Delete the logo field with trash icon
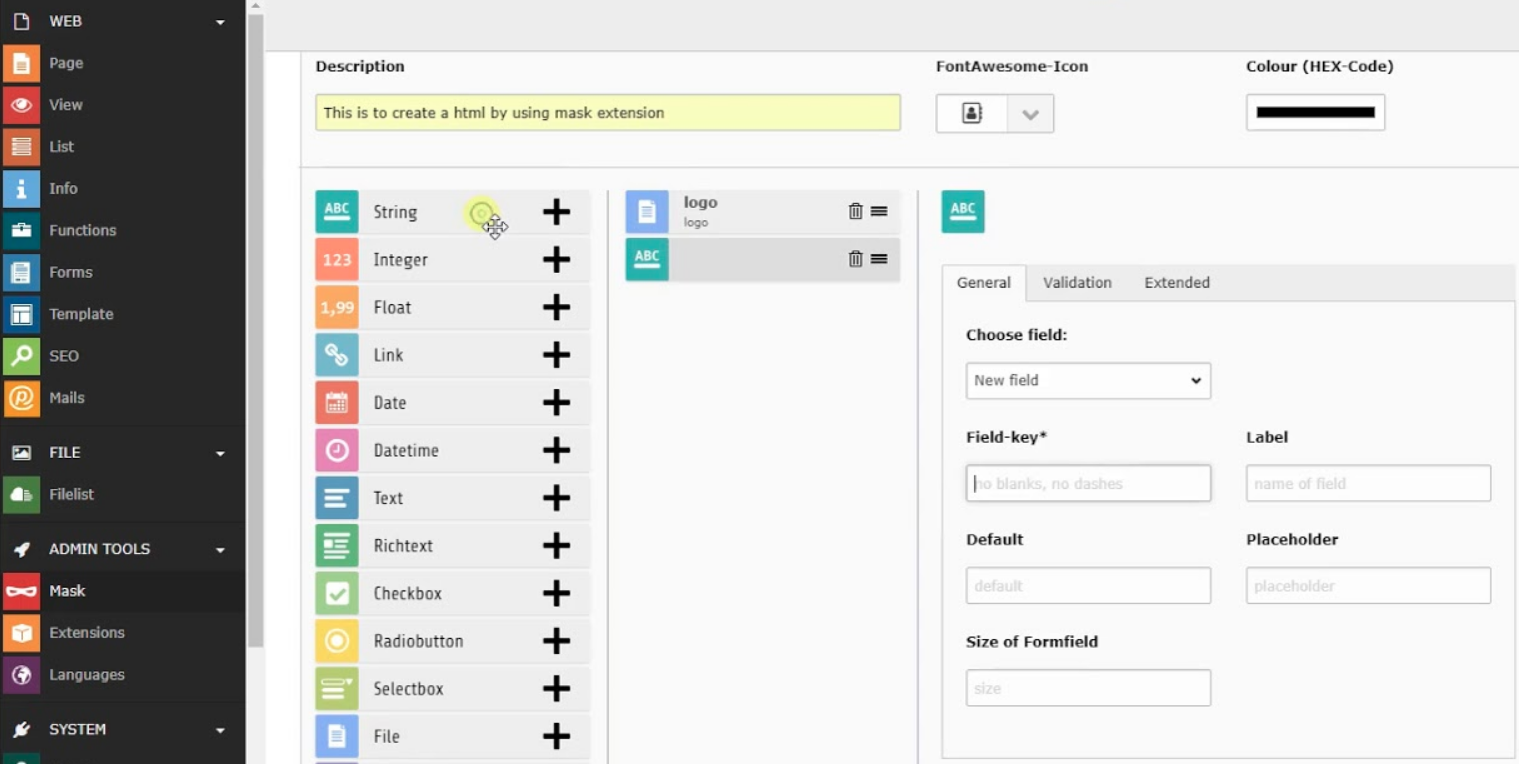Screen dimensions: 1519x764 (855, 211)
